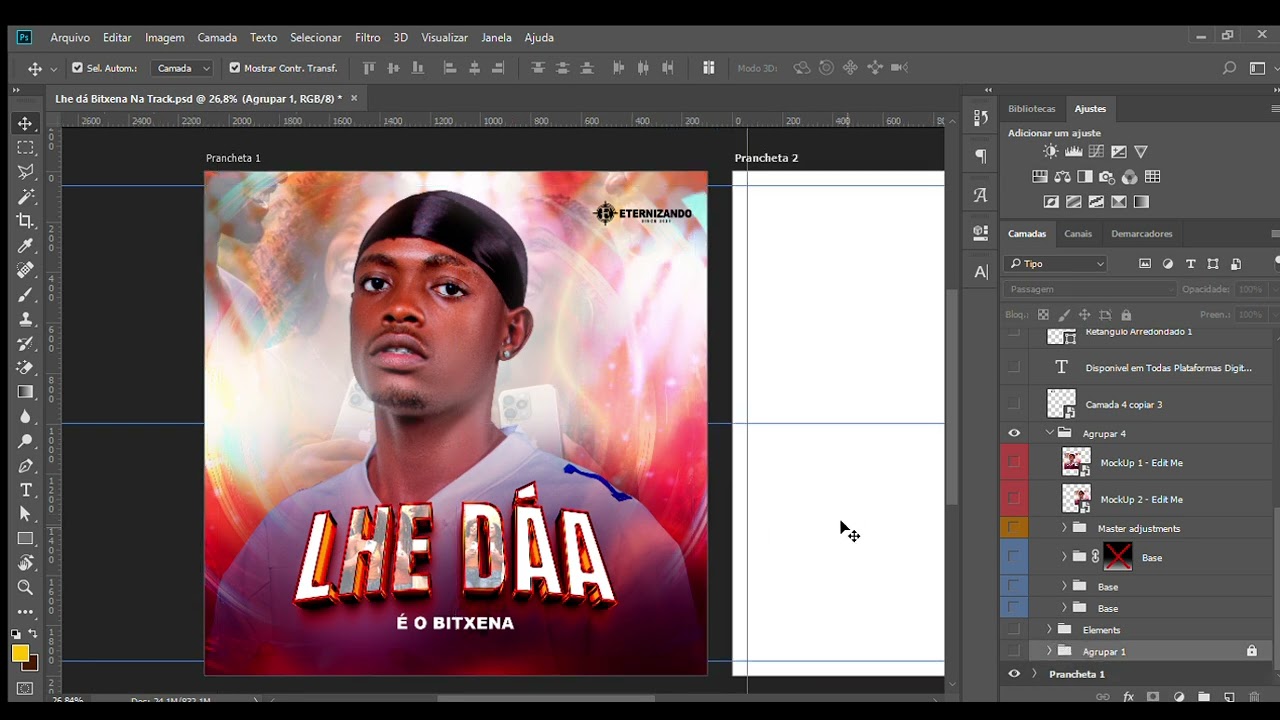Open the Tipo layer filter dropdown

click(x=1056, y=264)
